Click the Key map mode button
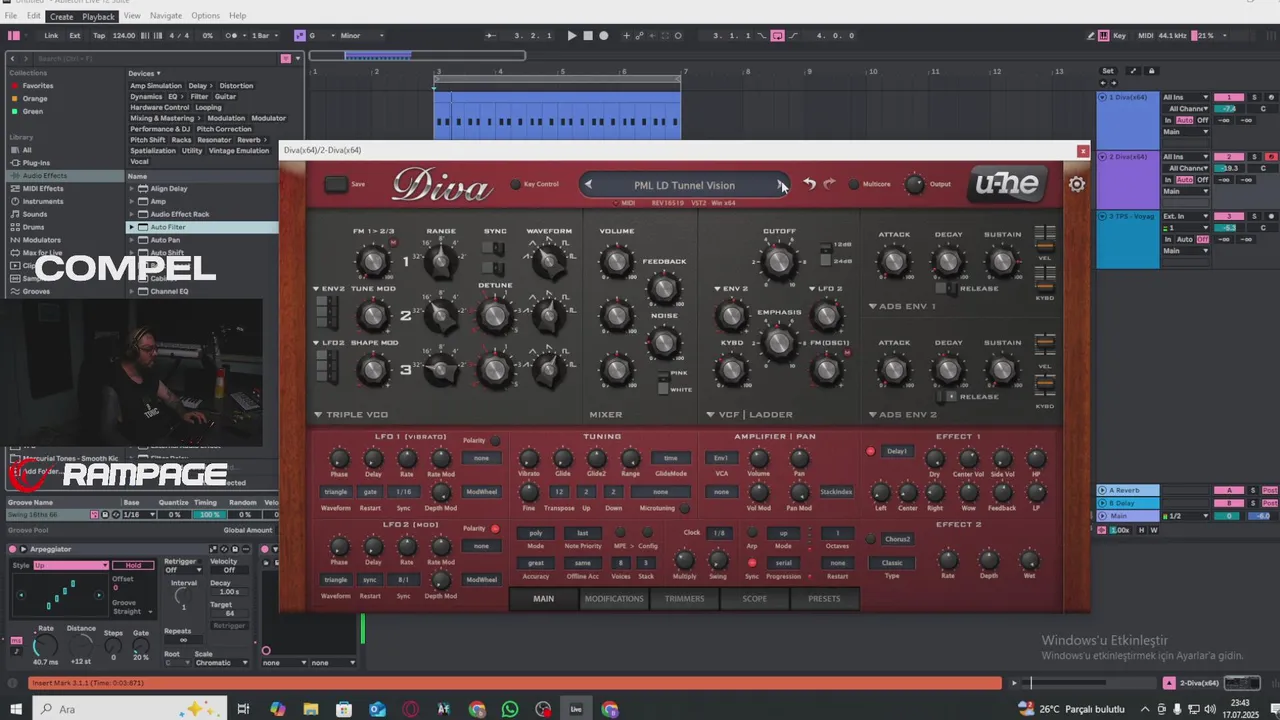1280x720 pixels. [x=1119, y=36]
